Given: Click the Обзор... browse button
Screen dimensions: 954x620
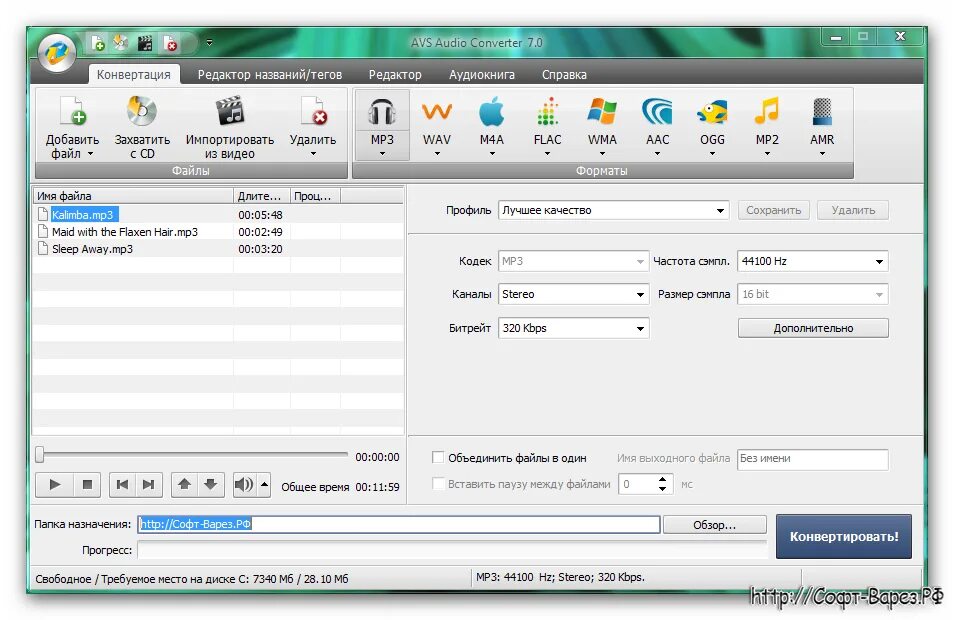Looking at the screenshot, I should pyautogui.click(x=714, y=524).
